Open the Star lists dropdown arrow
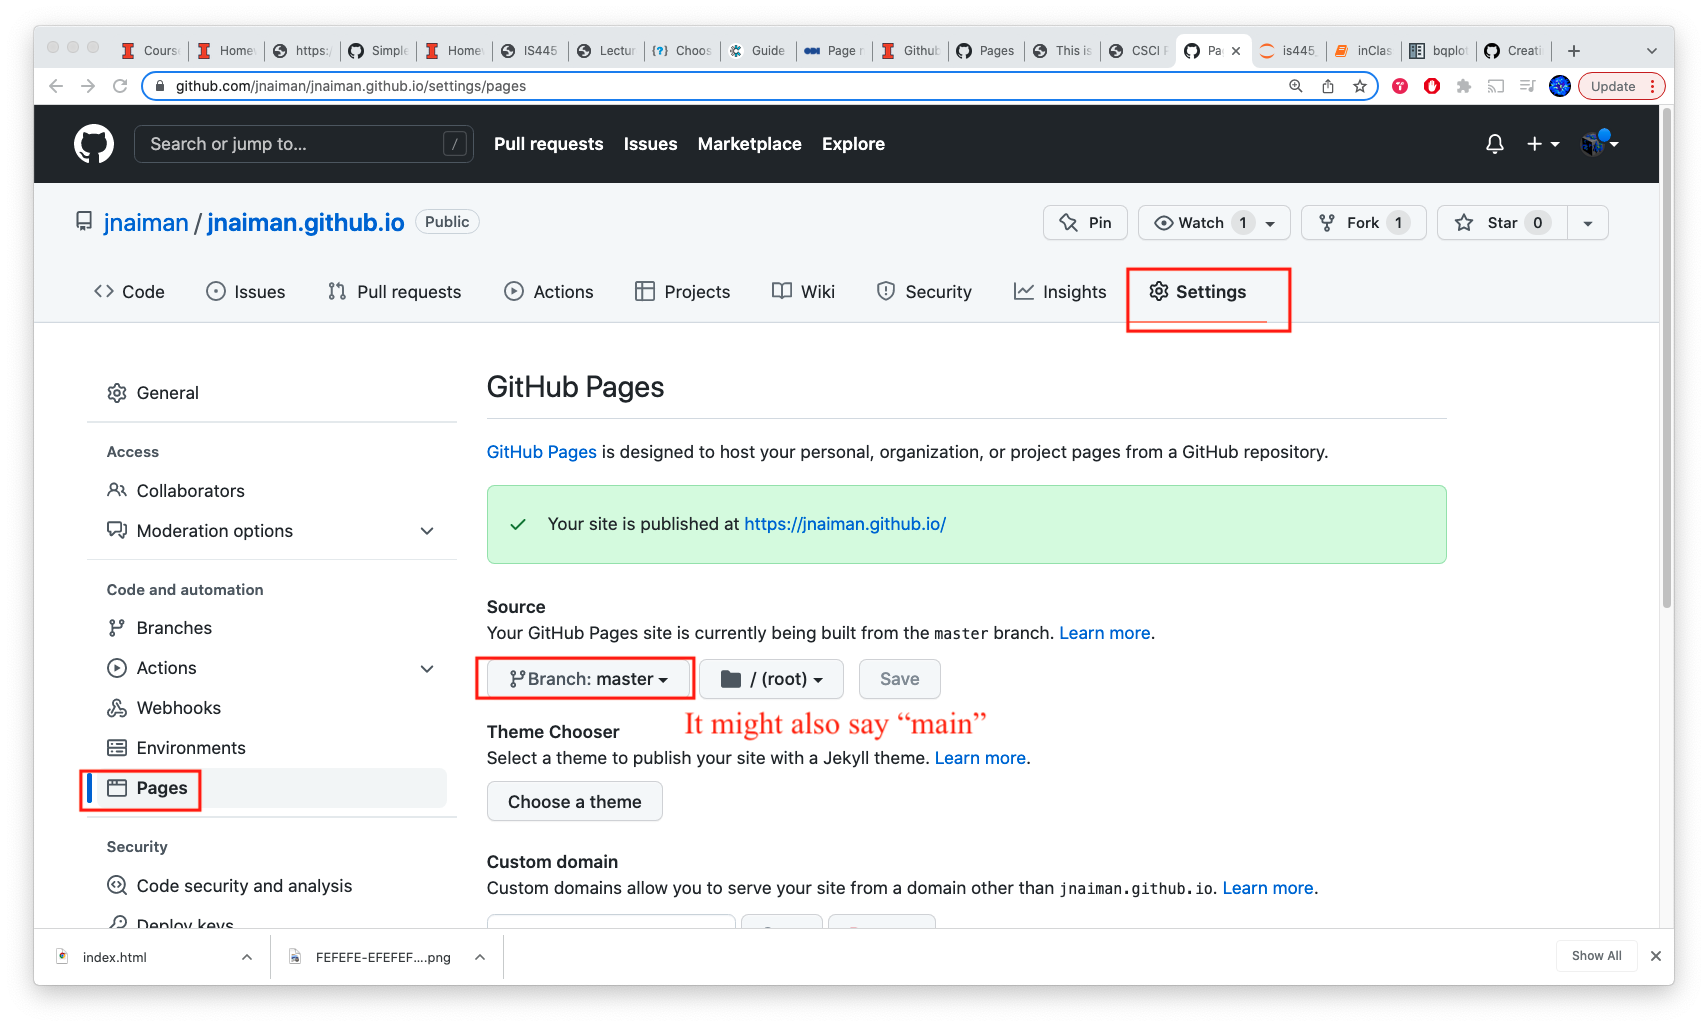Image resolution: width=1708 pixels, height=1027 pixels. 1588,222
